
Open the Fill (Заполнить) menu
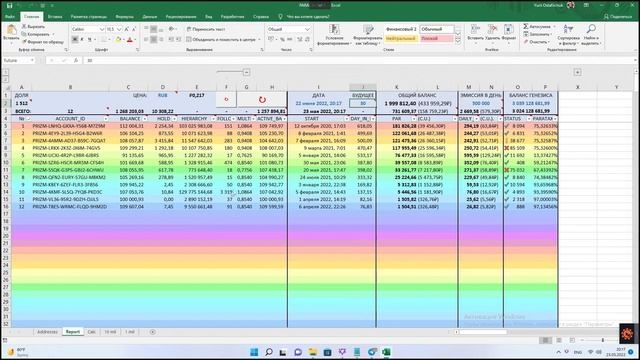coord(539,34)
